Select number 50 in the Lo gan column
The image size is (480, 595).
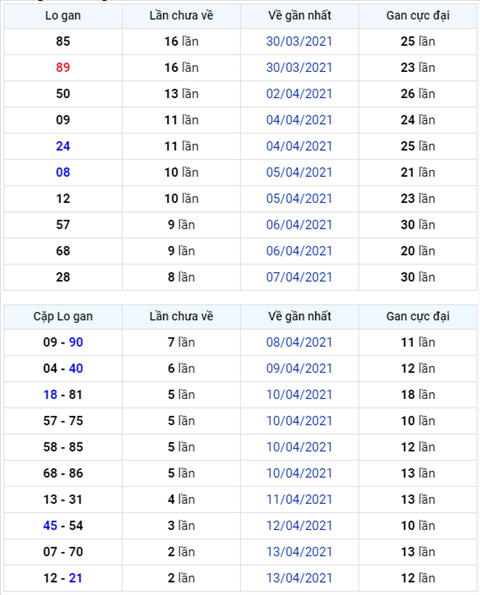pyautogui.click(x=63, y=94)
